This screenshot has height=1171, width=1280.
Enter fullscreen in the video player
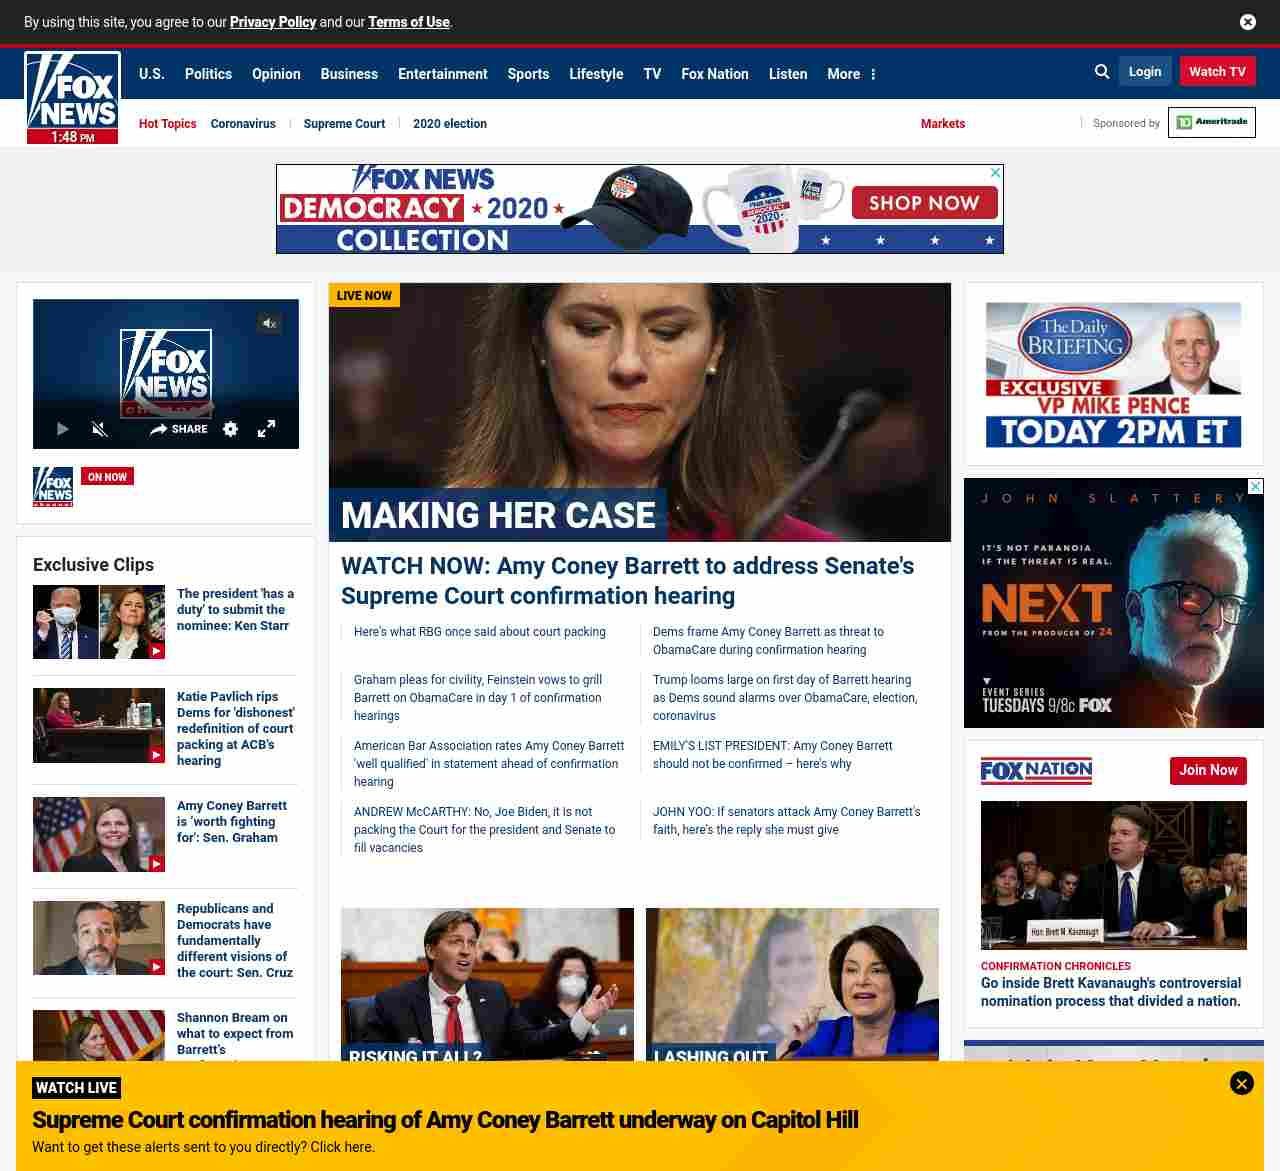click(x=266, y=429)
